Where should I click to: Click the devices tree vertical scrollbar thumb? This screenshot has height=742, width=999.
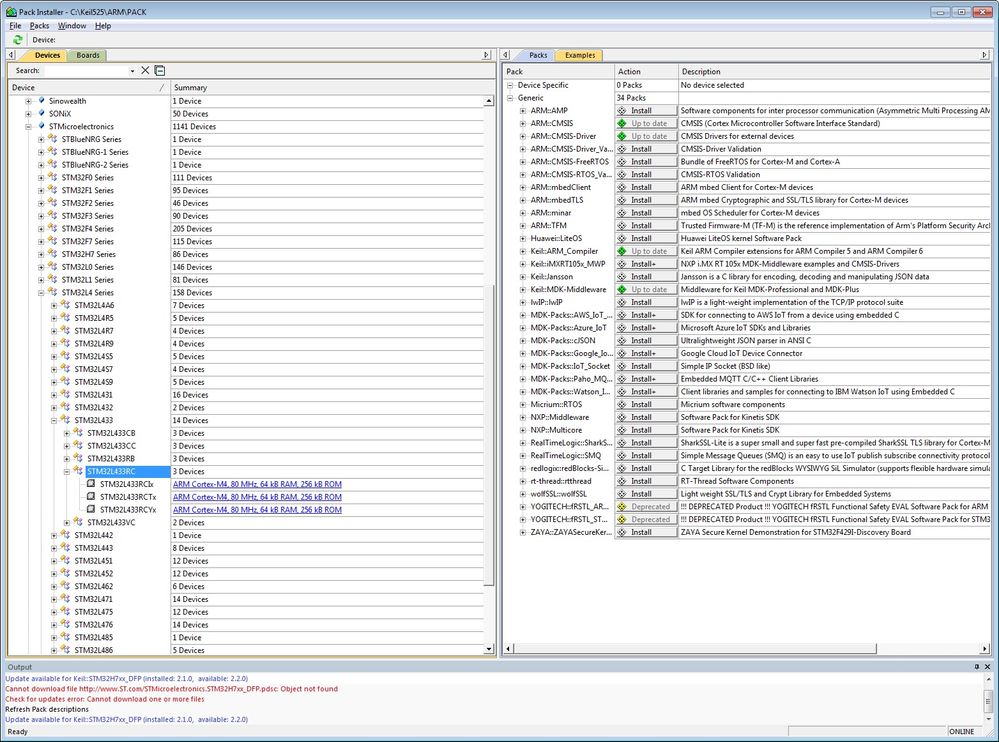click(x=489, y=436)
